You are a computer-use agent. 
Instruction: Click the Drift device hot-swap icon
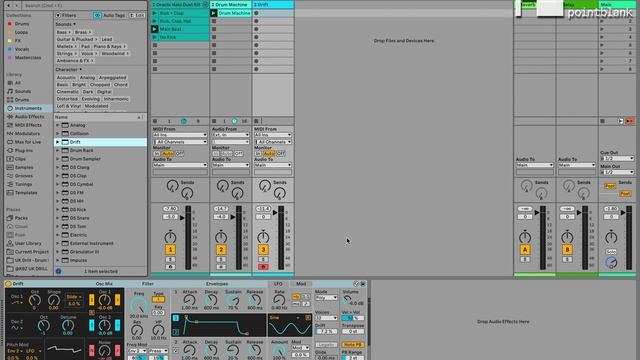(356, 284)
